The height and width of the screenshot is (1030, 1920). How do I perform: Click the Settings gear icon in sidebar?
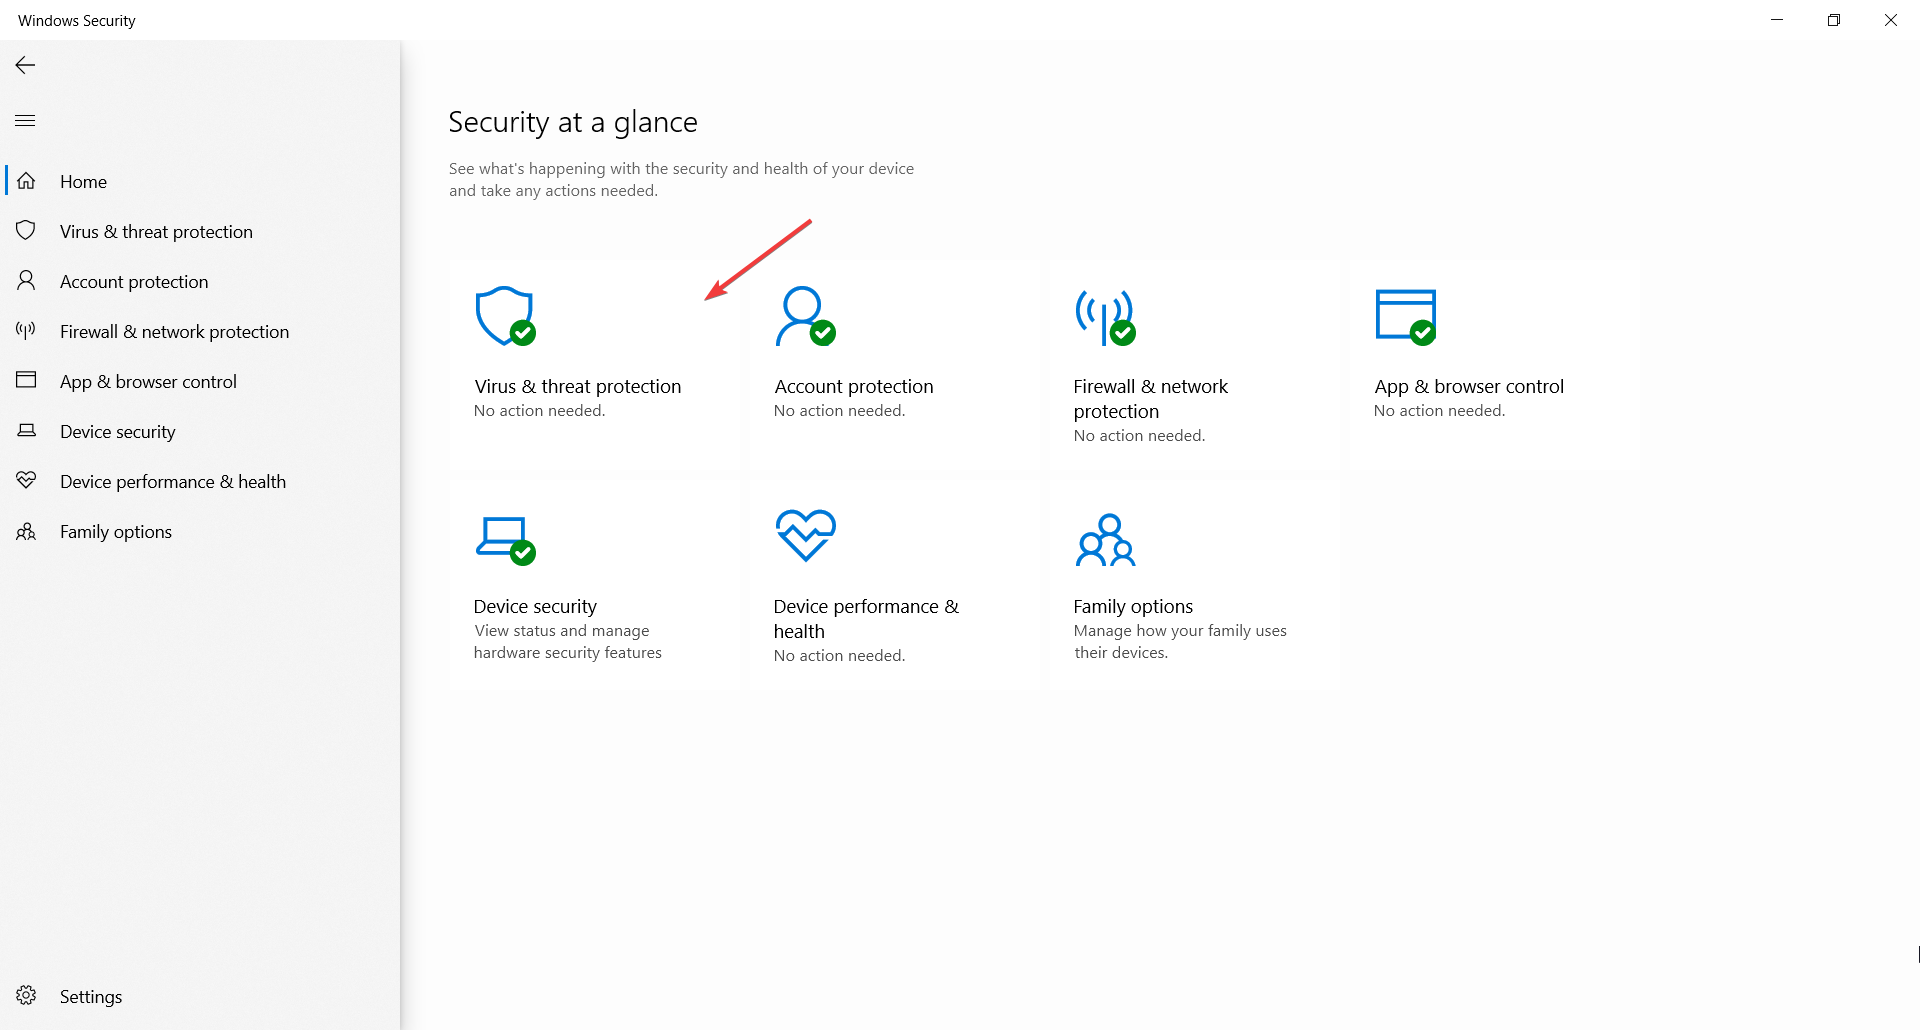click(27, 996)
